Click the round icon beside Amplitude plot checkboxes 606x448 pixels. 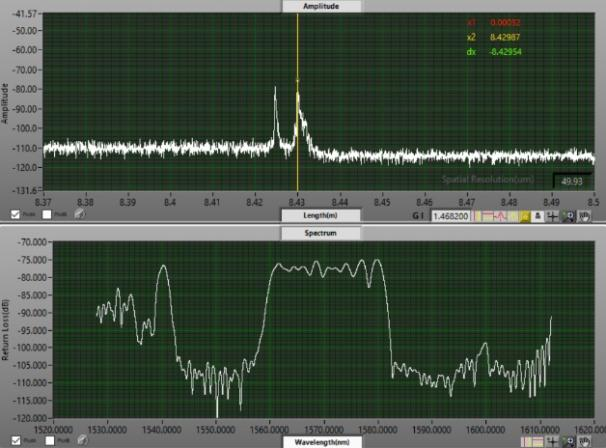[79, 214]
